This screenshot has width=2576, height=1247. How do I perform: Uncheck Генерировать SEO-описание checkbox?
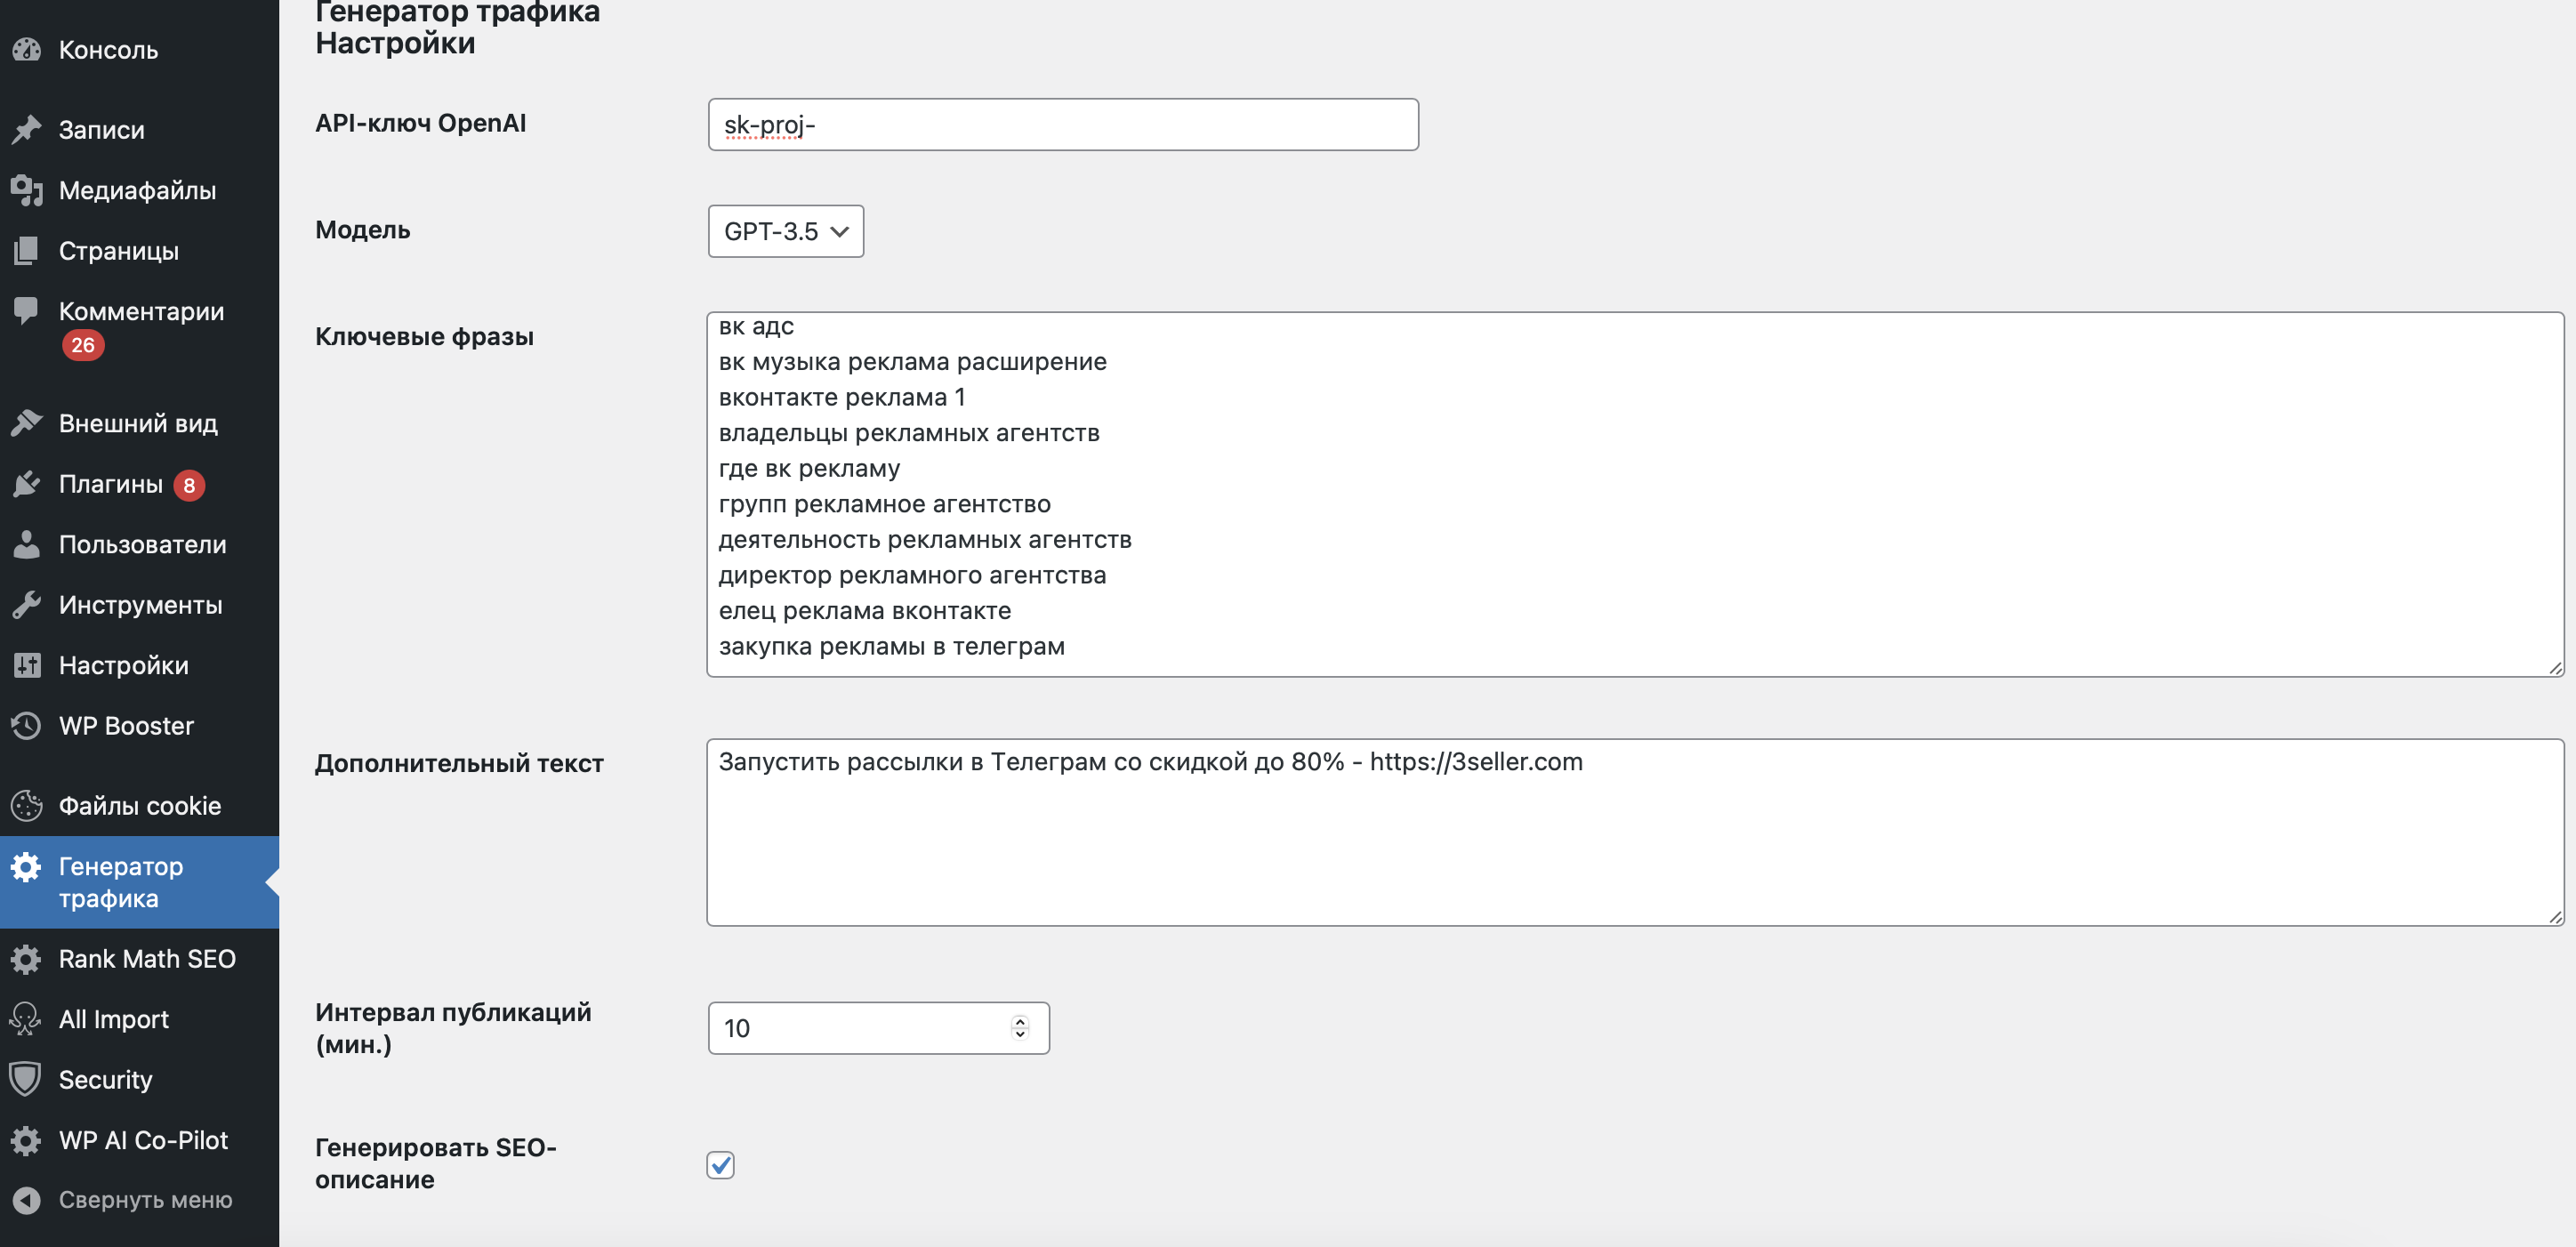721,1165
